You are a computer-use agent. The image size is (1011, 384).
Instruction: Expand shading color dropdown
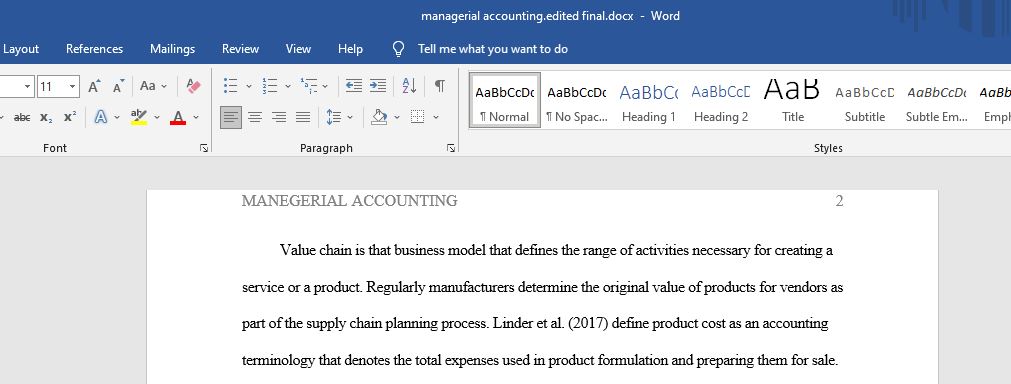click(x=397, y=117)
